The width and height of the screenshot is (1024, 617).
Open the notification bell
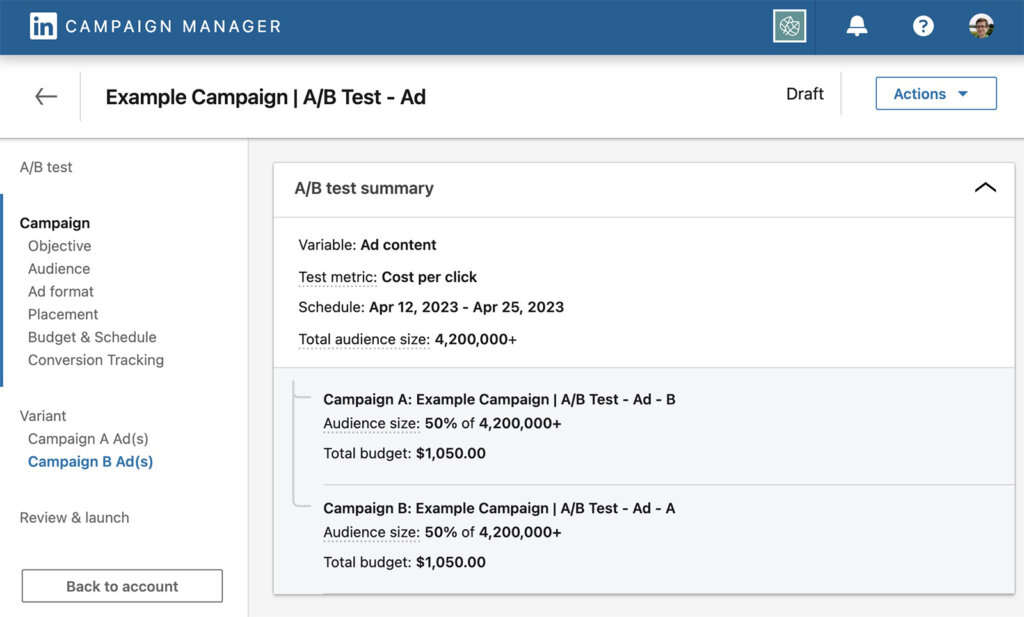(857, 26)
